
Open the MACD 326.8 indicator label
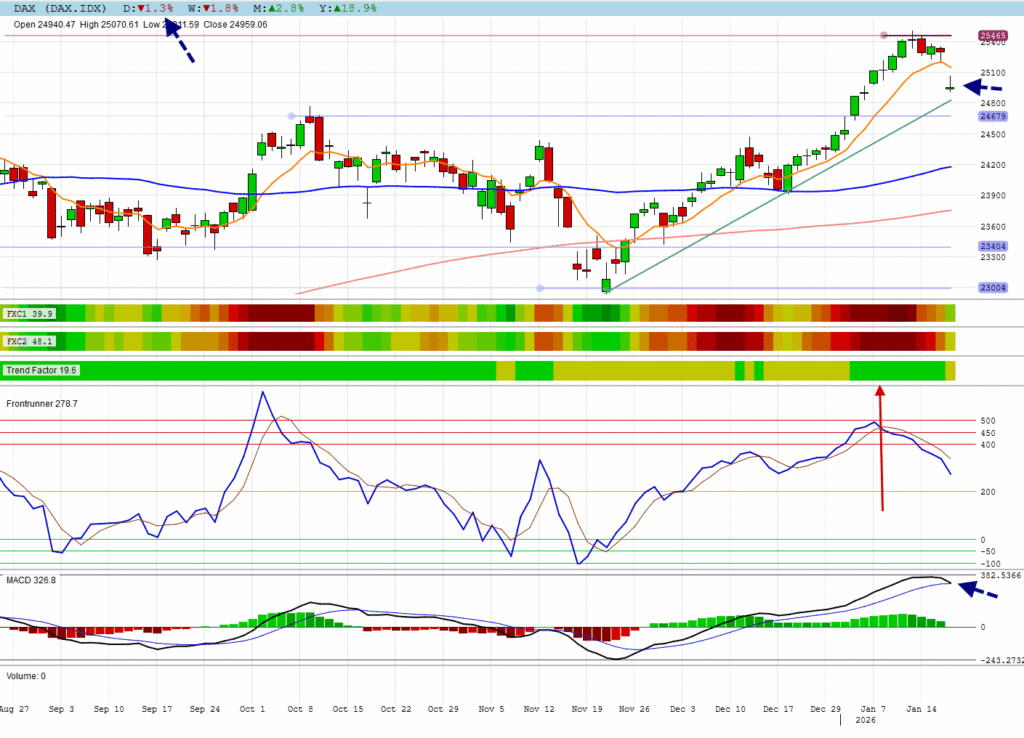[30, 580]
